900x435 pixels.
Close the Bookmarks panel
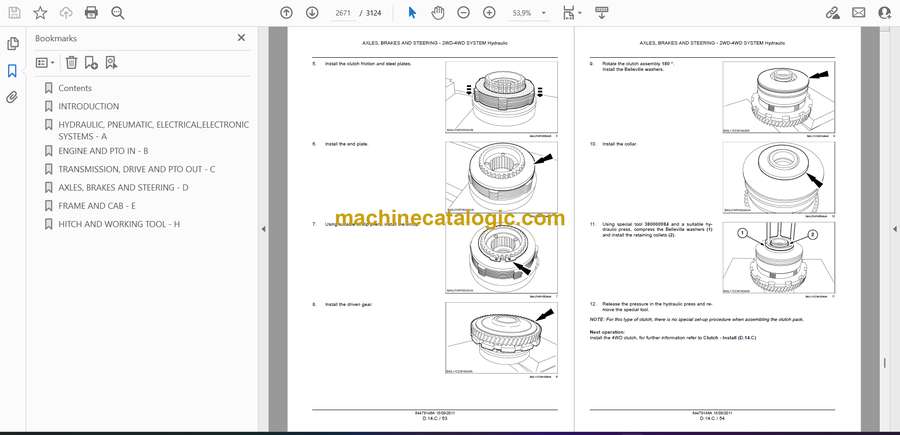[241, 37]
